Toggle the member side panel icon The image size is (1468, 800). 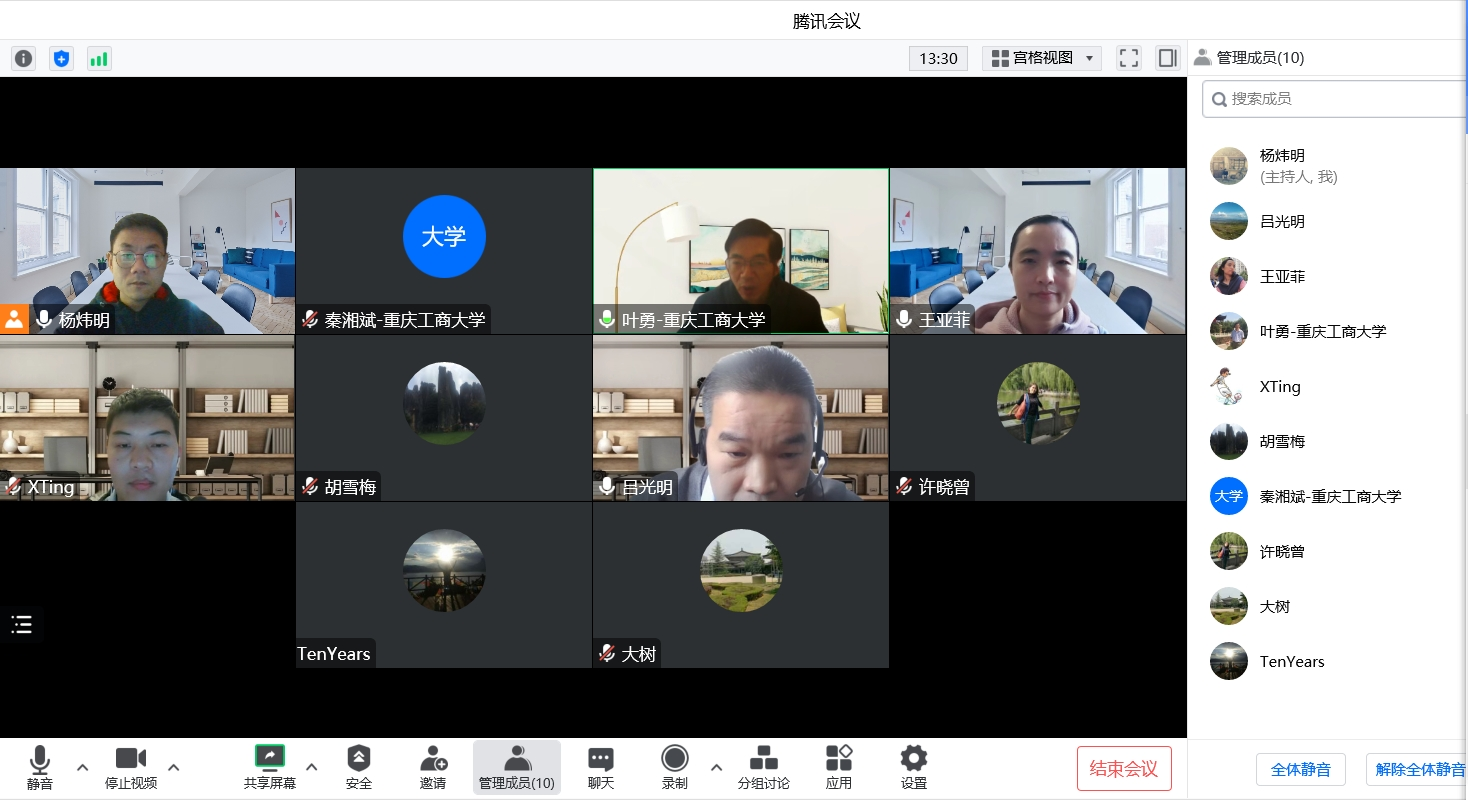(x=1167, y=58)
